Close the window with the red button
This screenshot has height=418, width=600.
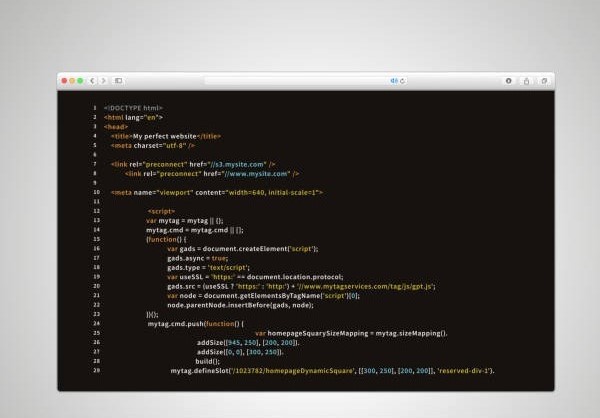coord(65,80)
